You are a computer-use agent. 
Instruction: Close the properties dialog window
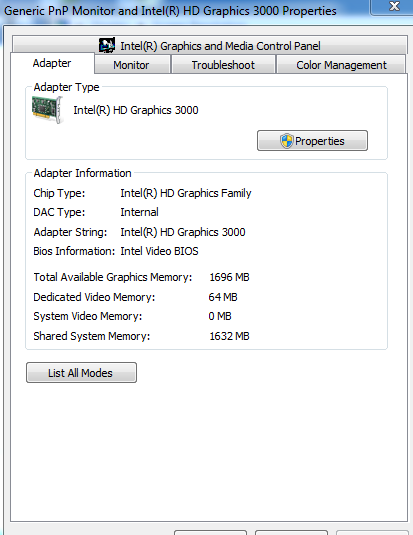click(x=394, y=6)
